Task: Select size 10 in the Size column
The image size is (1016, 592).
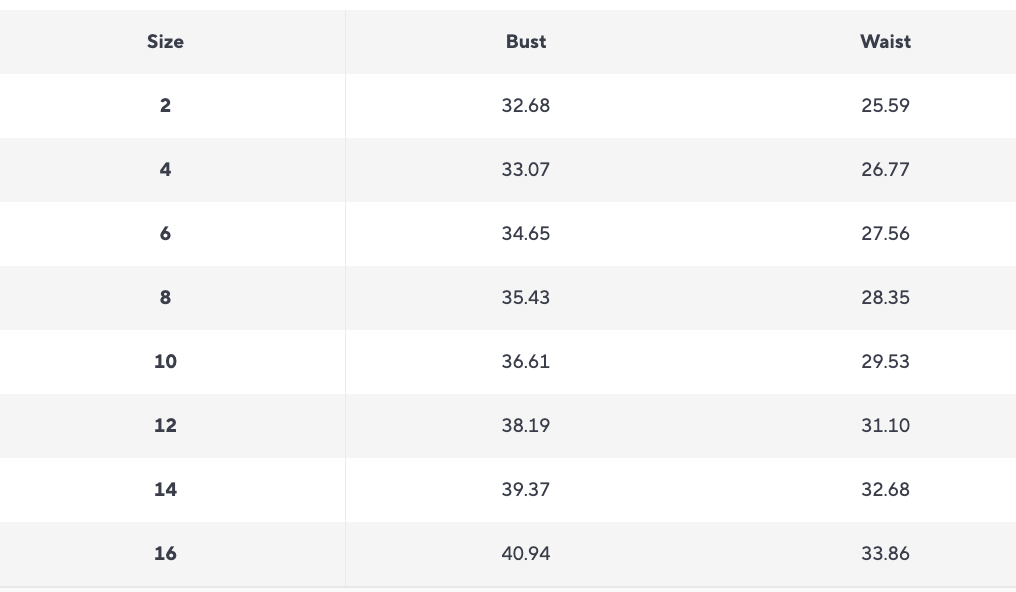Action: tap(165, 362)
